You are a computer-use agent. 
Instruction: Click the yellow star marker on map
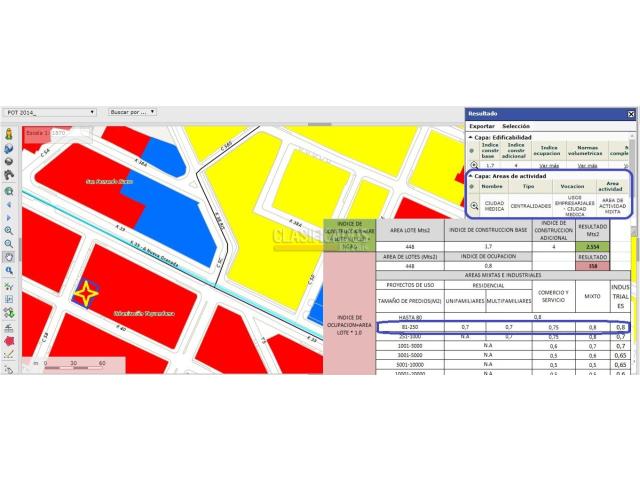pos(87,294)
